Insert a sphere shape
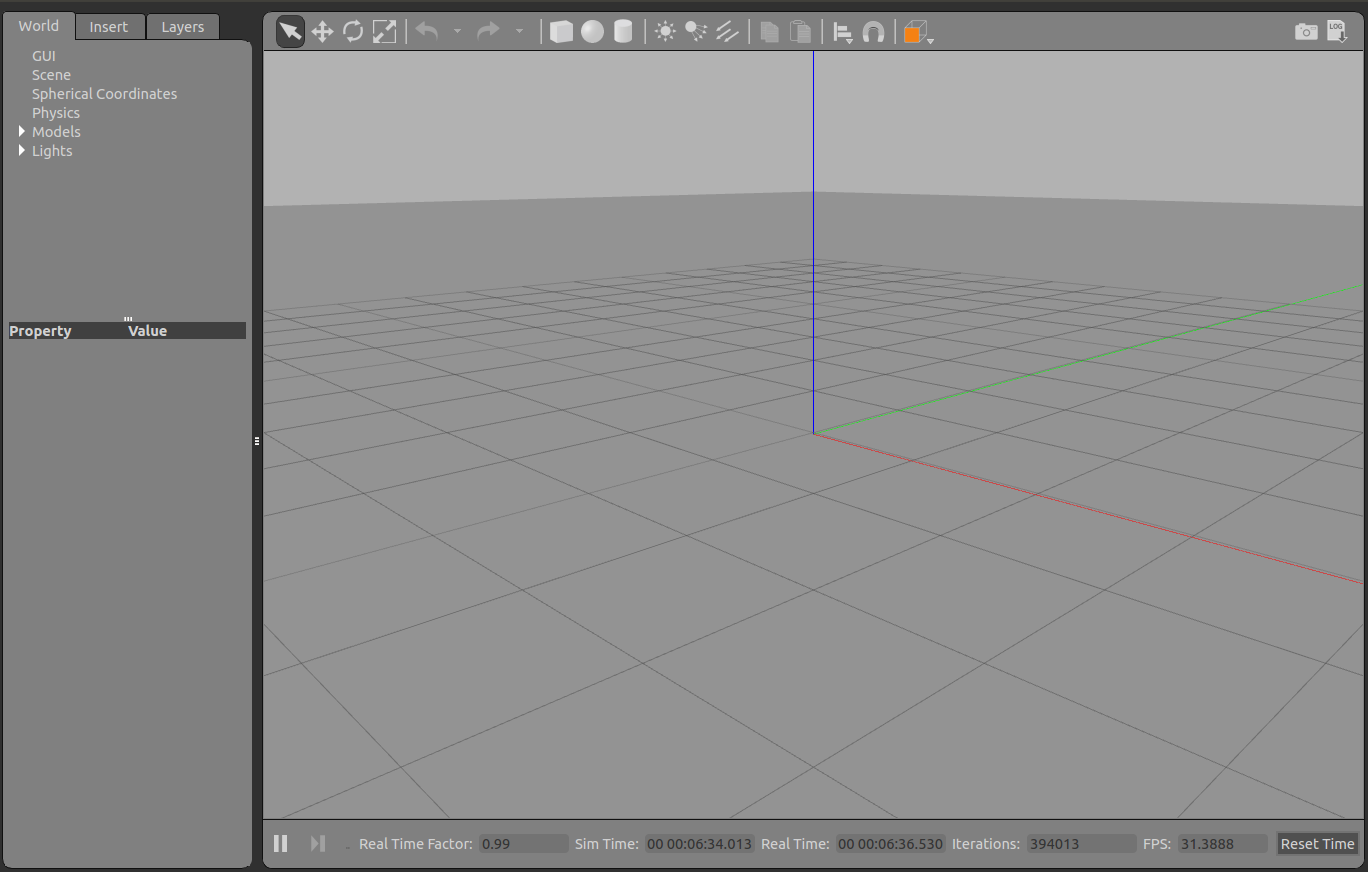1368x872 pixels. (593, 32)
